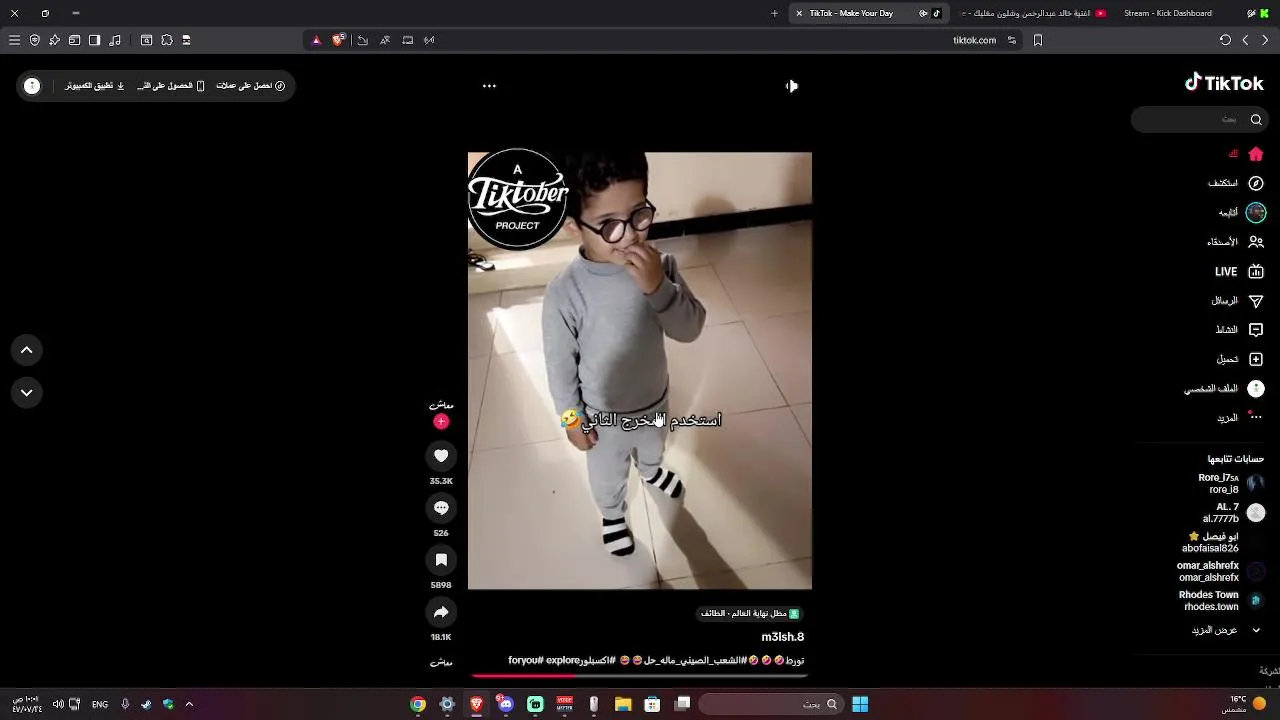This screenshot has height=720, width=1280.
Task: Click the Get Coins button
Action: pos(251,86)
